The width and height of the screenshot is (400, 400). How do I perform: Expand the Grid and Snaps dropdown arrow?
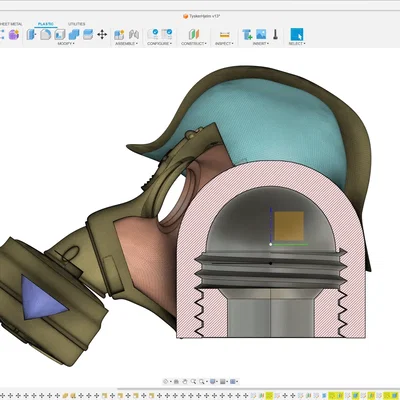point(227,382)
